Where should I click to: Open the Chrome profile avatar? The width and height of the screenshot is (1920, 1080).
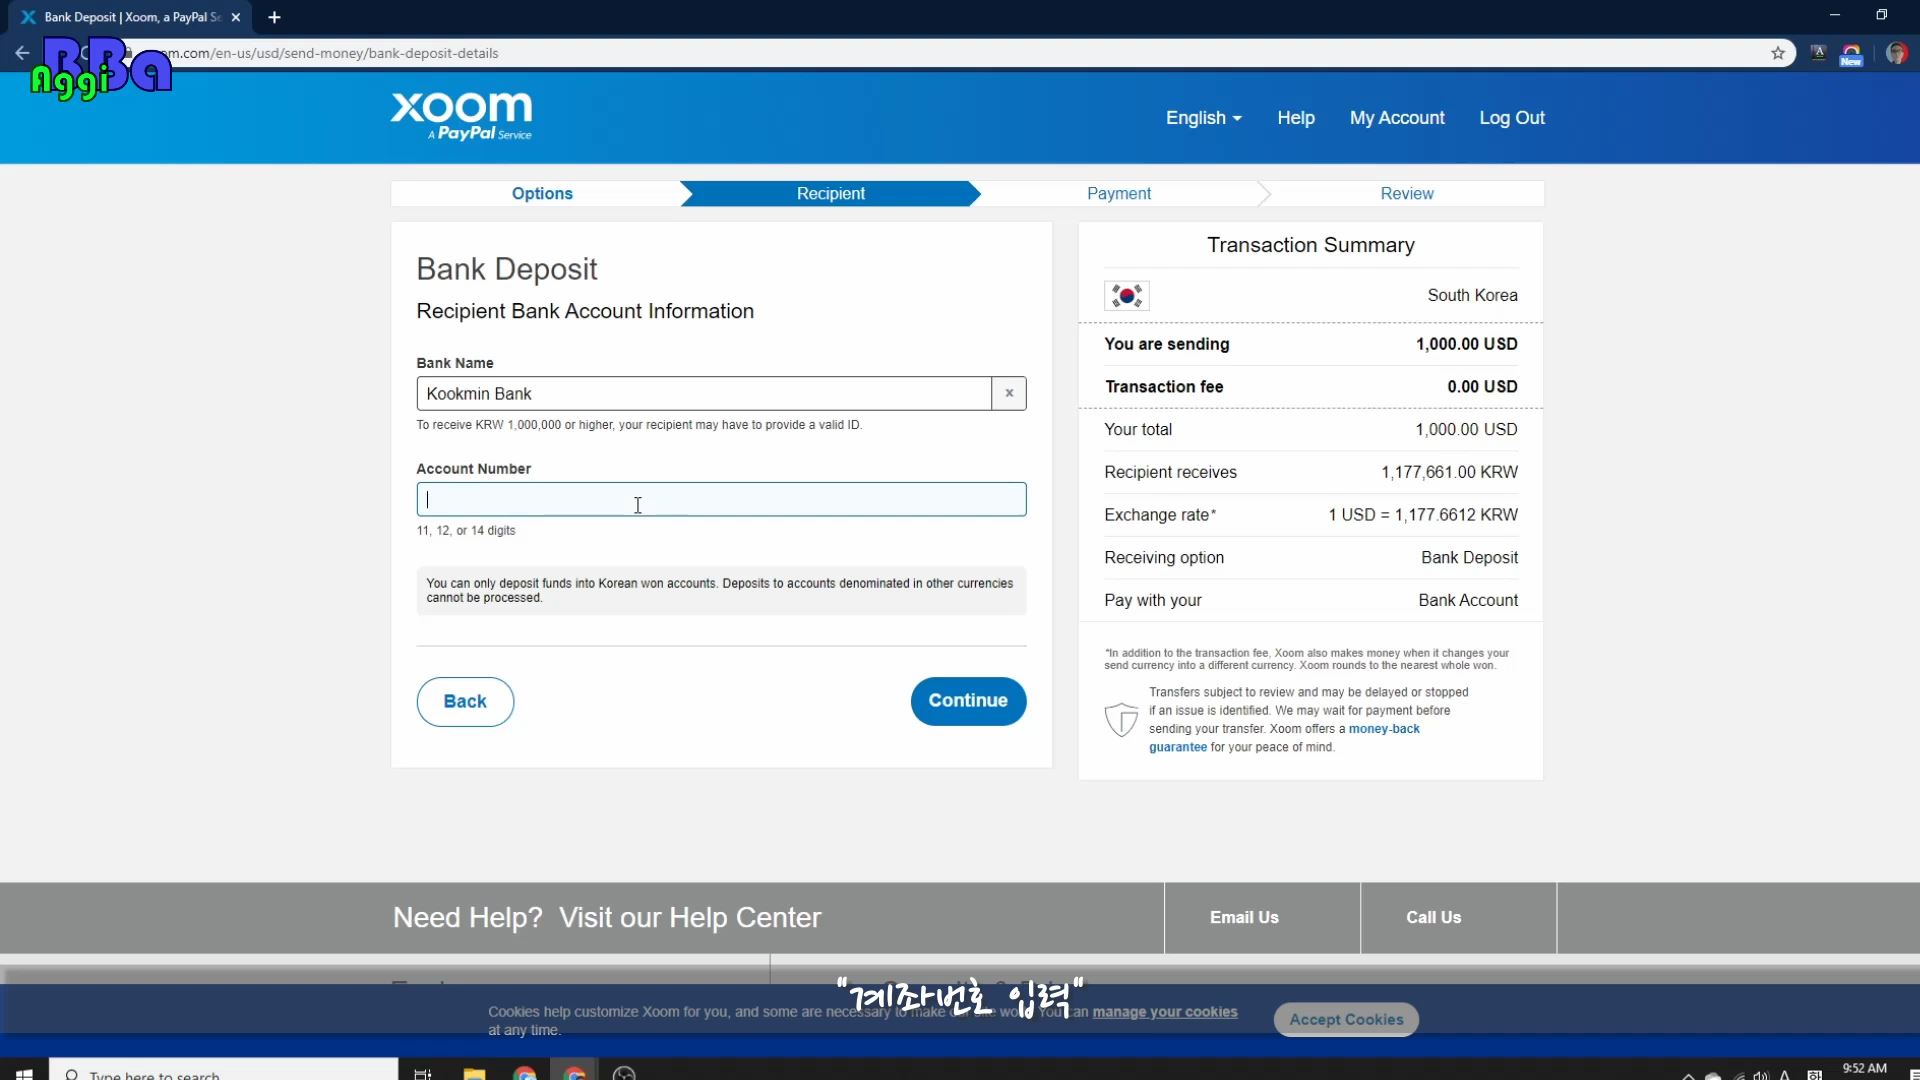tap(1896, 53)
